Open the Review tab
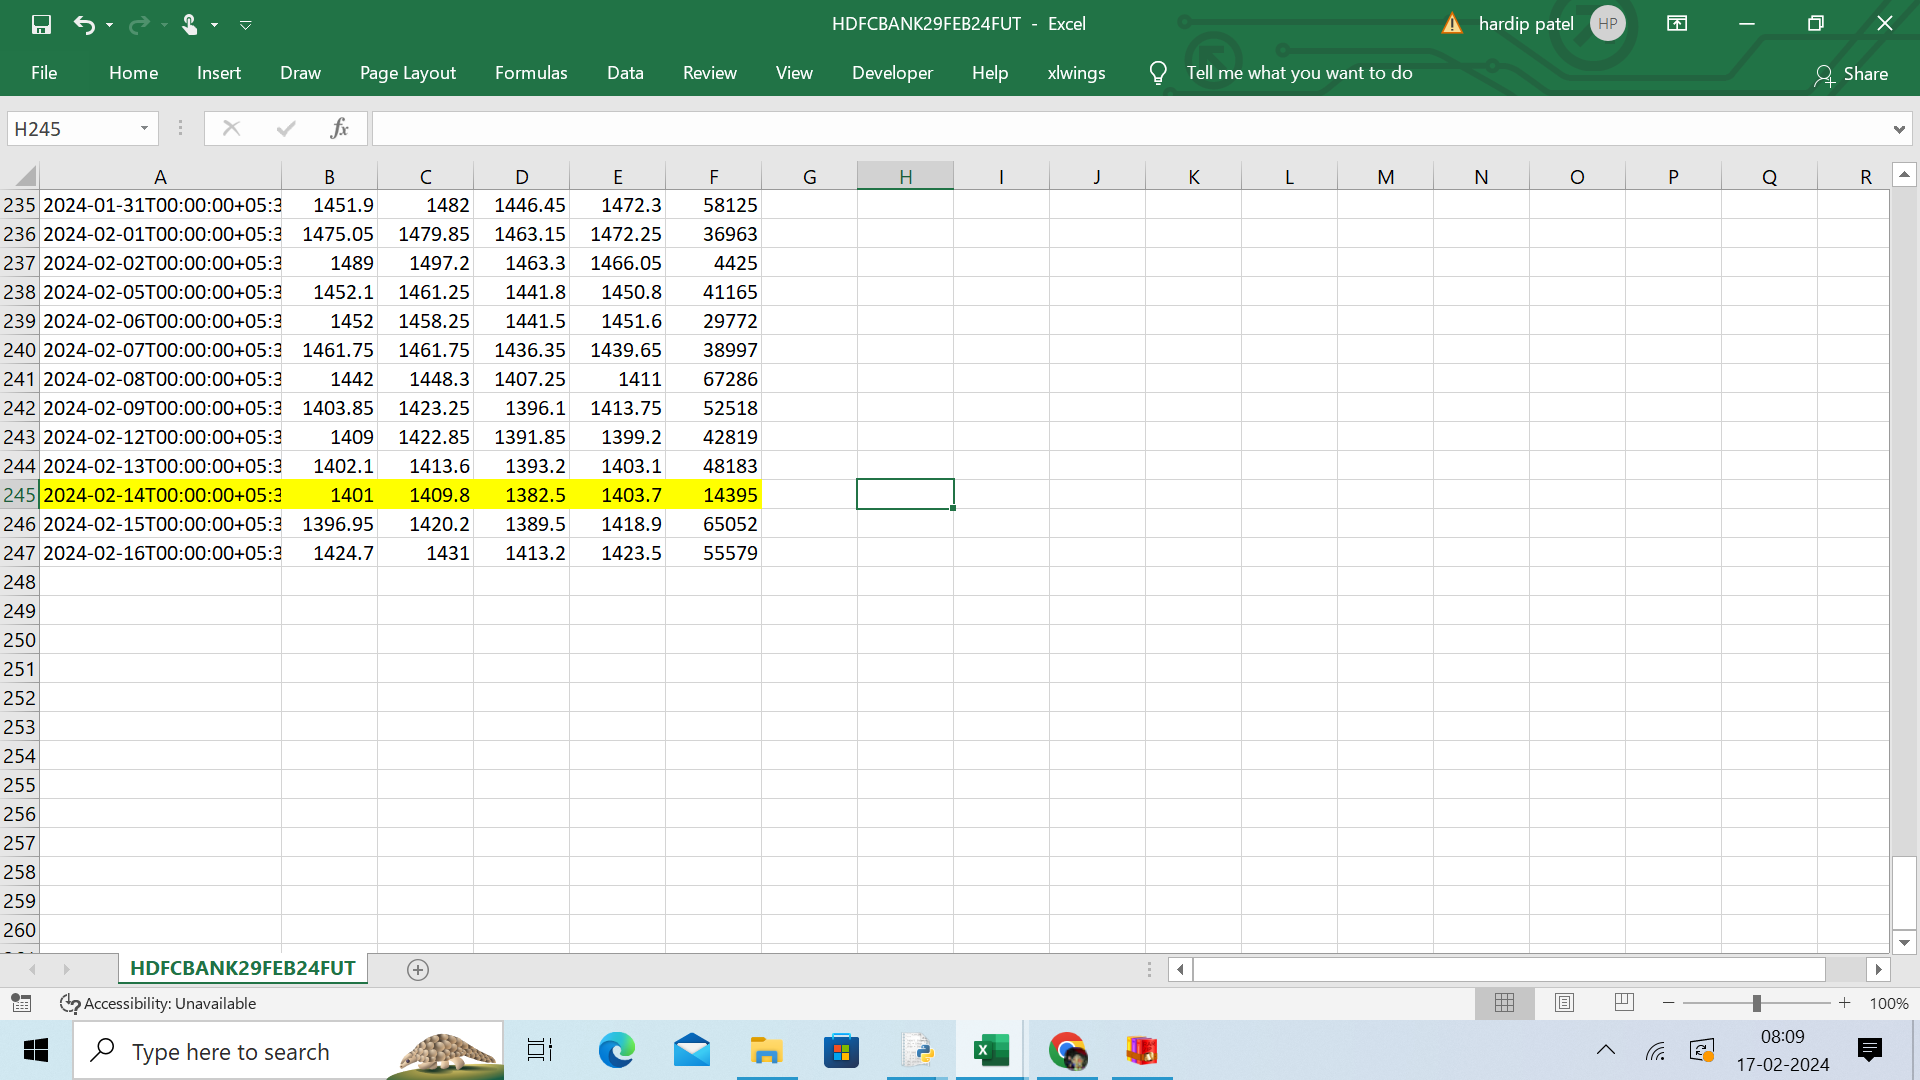1920x1080 pixels. tap(709, 73)
